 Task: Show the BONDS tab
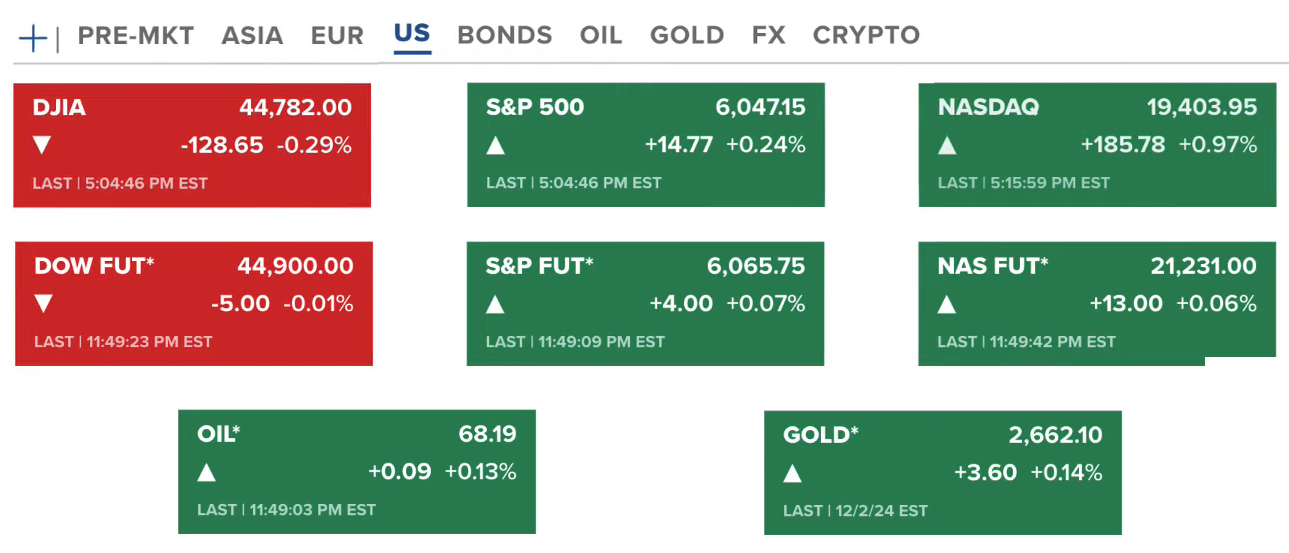[x=504, y=36]
